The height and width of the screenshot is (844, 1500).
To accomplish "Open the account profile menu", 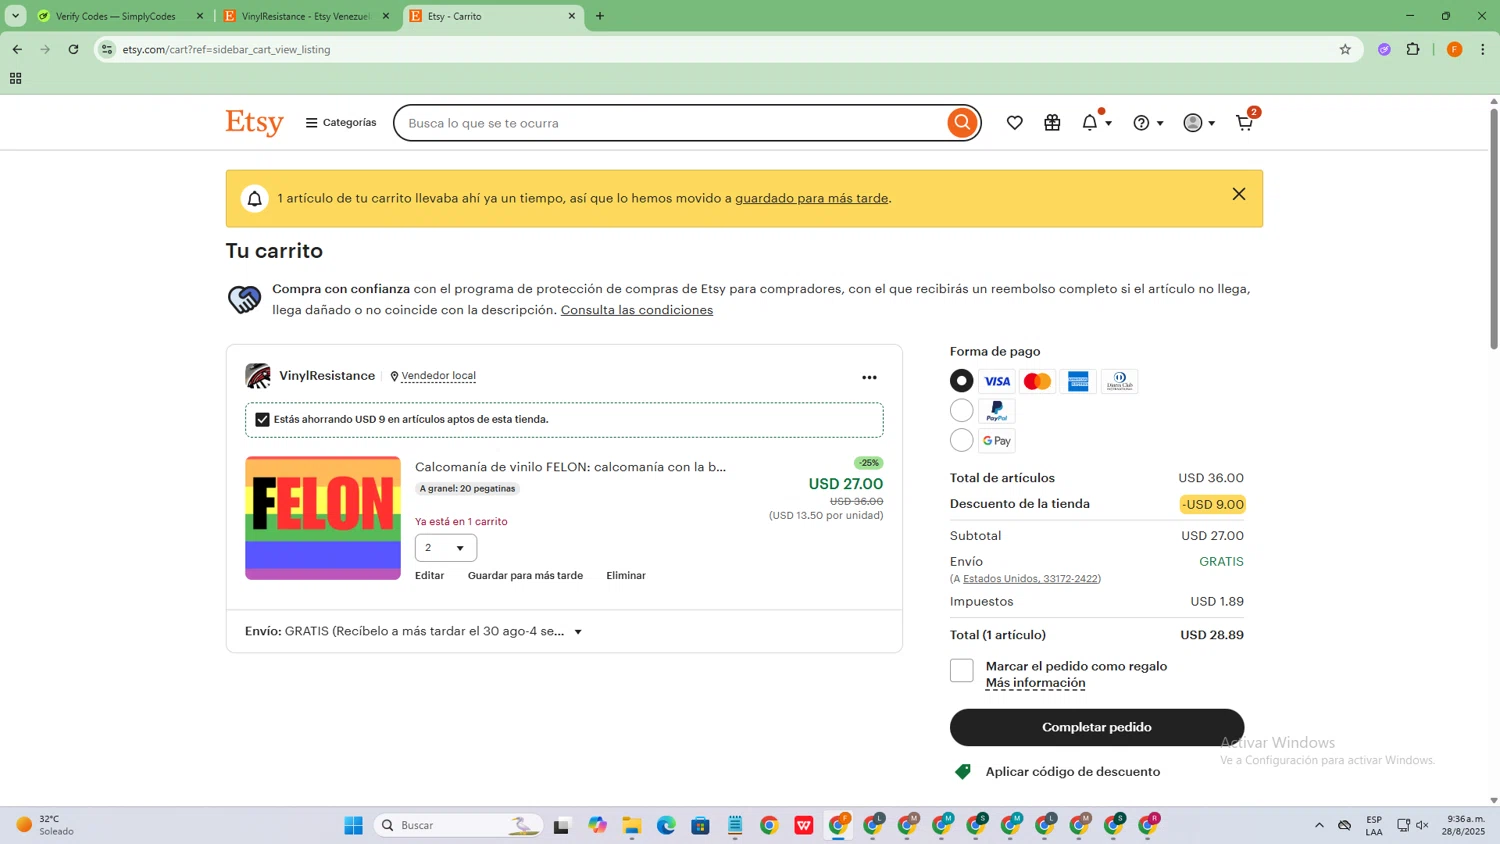I will [1199, 123].
